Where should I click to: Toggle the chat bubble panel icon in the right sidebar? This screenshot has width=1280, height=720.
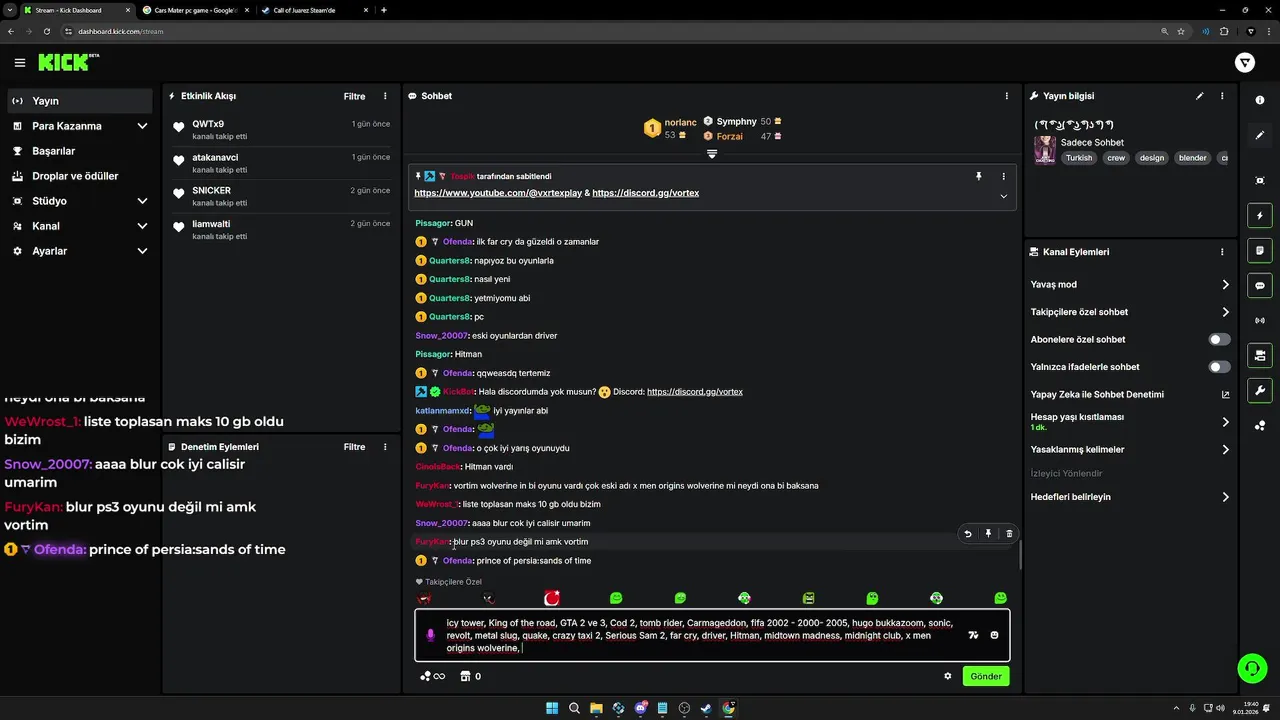(x=1260, y=285)
